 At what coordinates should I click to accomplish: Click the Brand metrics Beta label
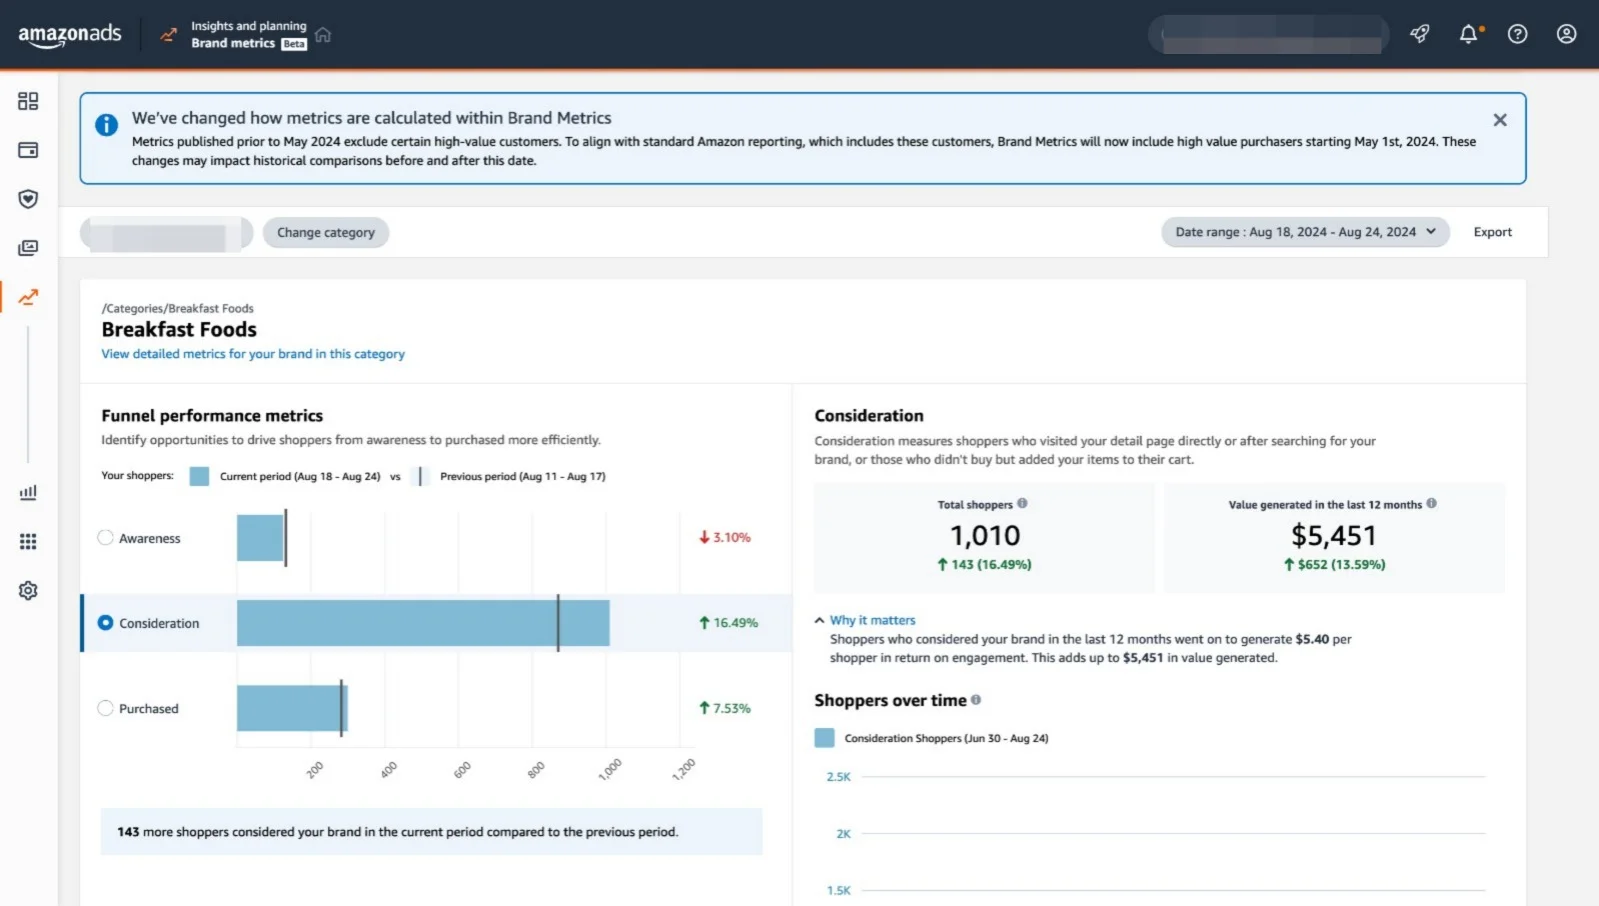tap(249, 43)
